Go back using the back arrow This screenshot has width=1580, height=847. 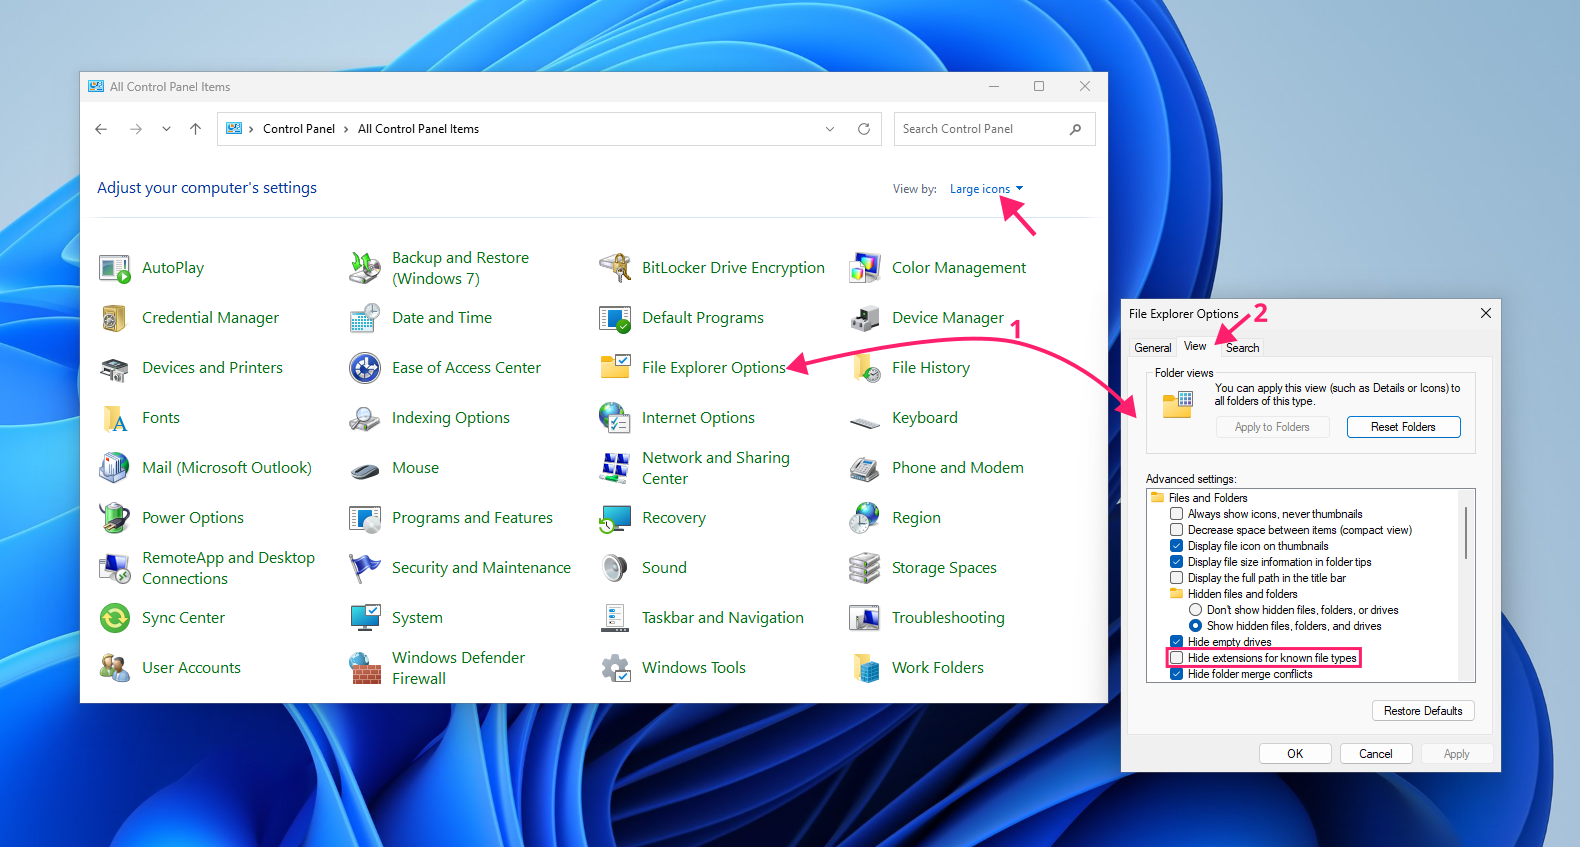[101, 129]
